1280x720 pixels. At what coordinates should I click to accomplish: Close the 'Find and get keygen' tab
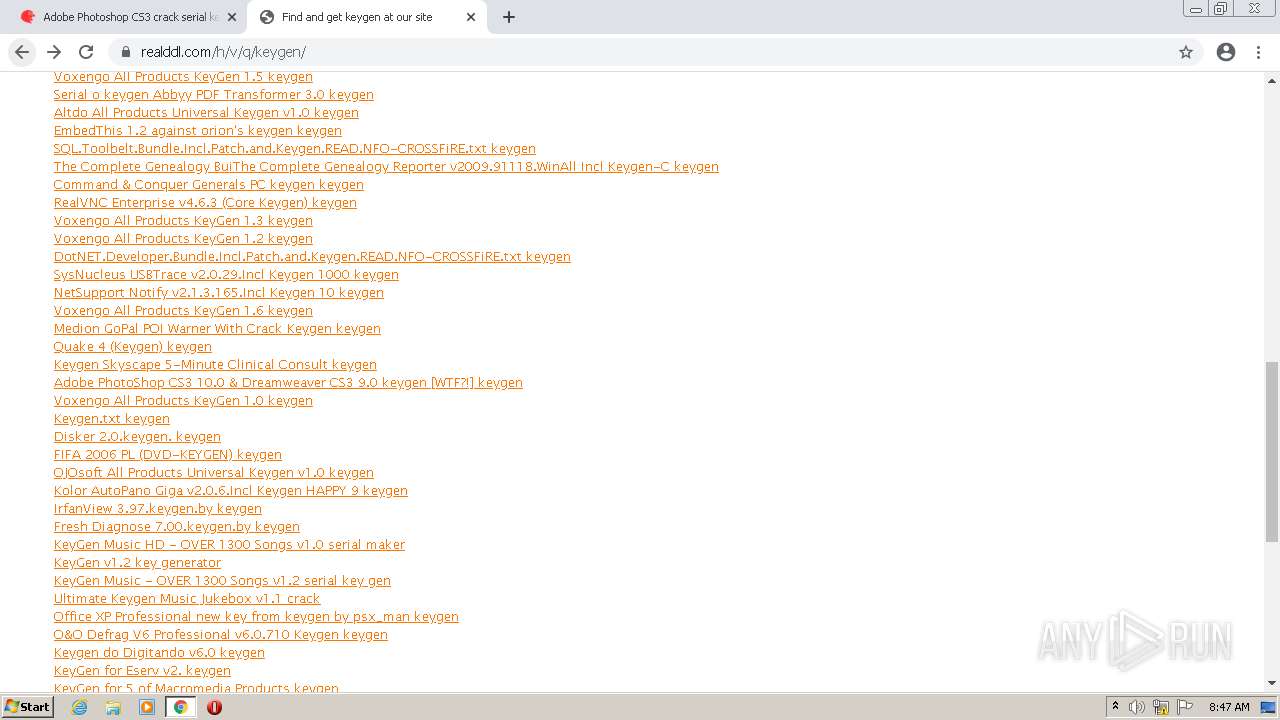471,17
